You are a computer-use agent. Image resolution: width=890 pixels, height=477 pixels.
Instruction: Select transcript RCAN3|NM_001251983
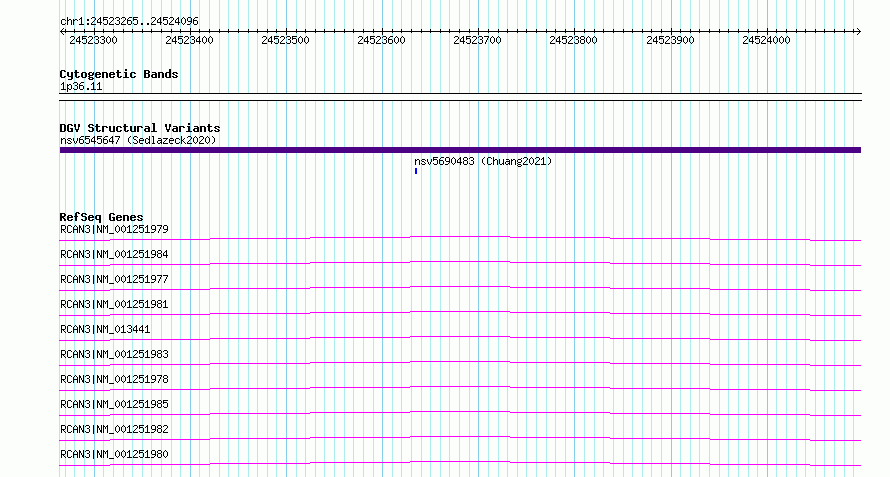[114, 354]
